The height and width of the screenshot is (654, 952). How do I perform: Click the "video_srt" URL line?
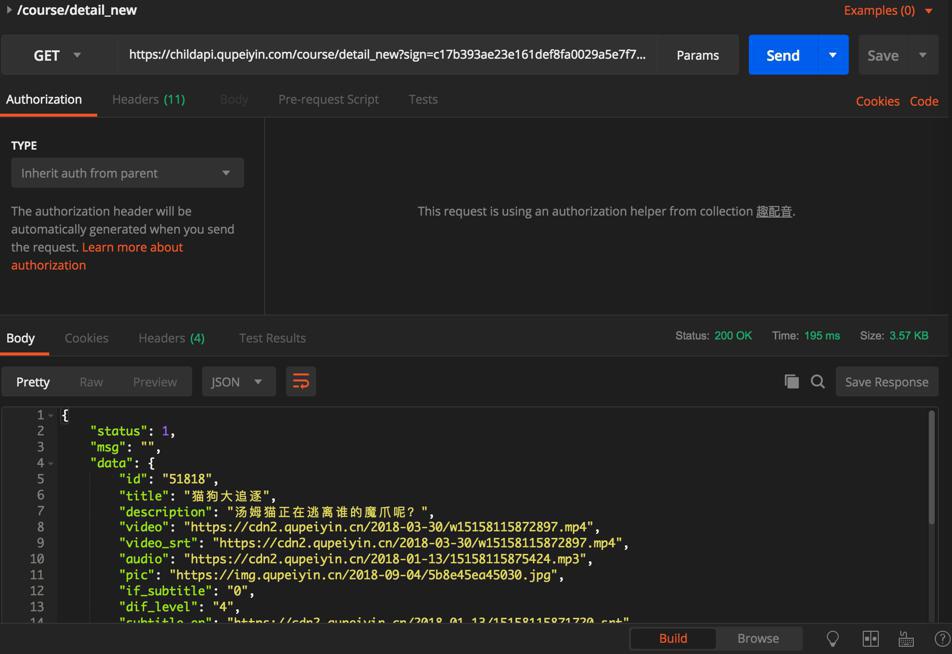pyautogui.click(x=373, y=543)
